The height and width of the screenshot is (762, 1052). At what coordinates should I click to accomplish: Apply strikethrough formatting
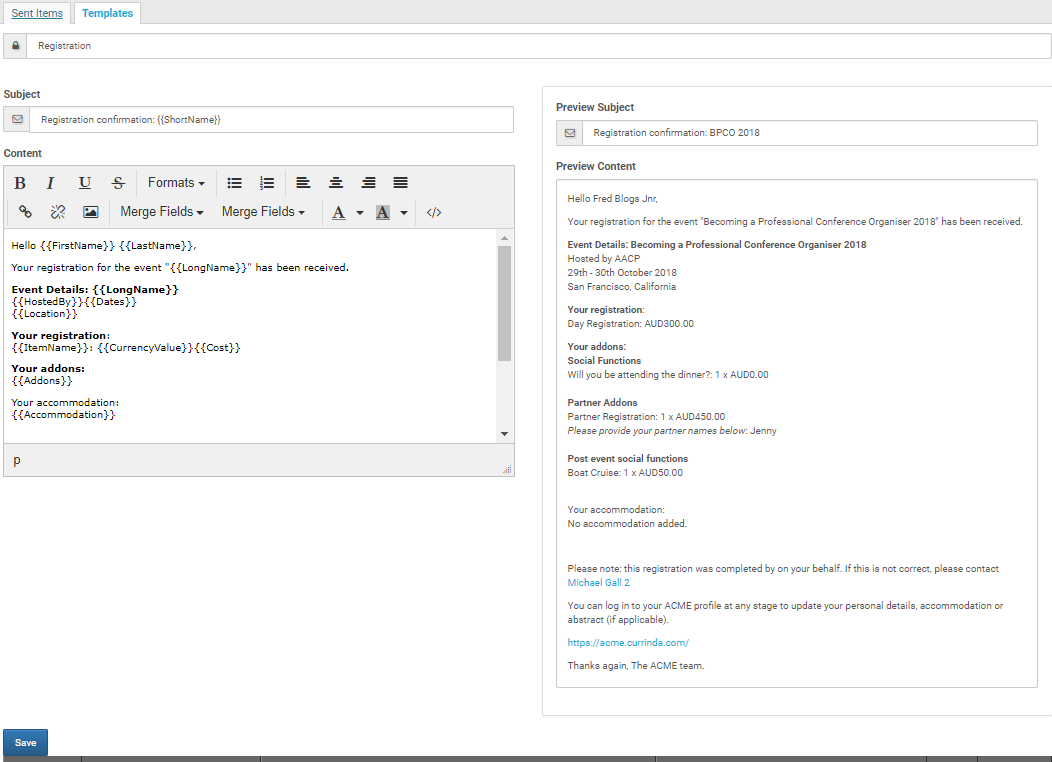point(118,183)
